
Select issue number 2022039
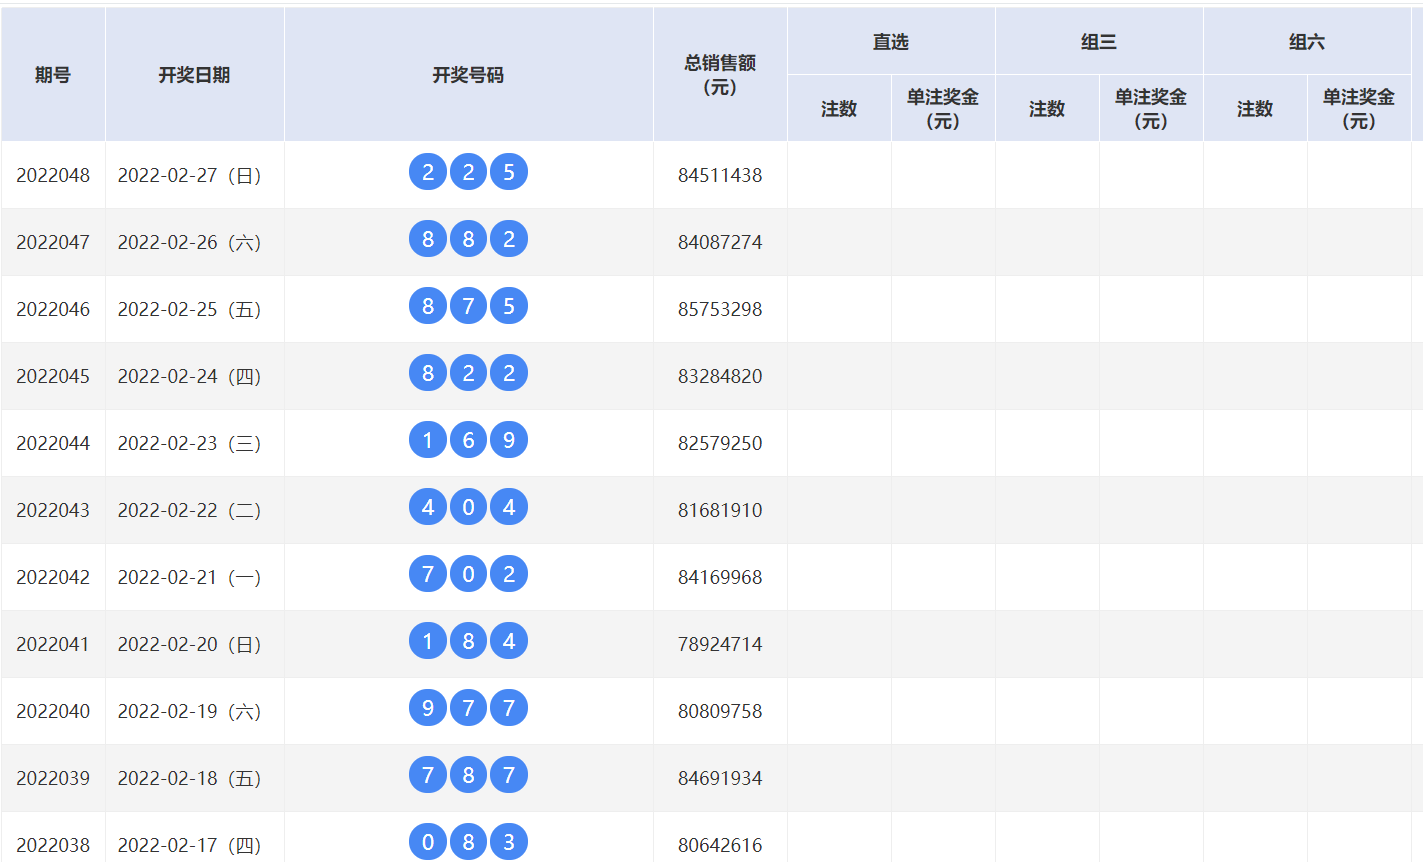53,778
